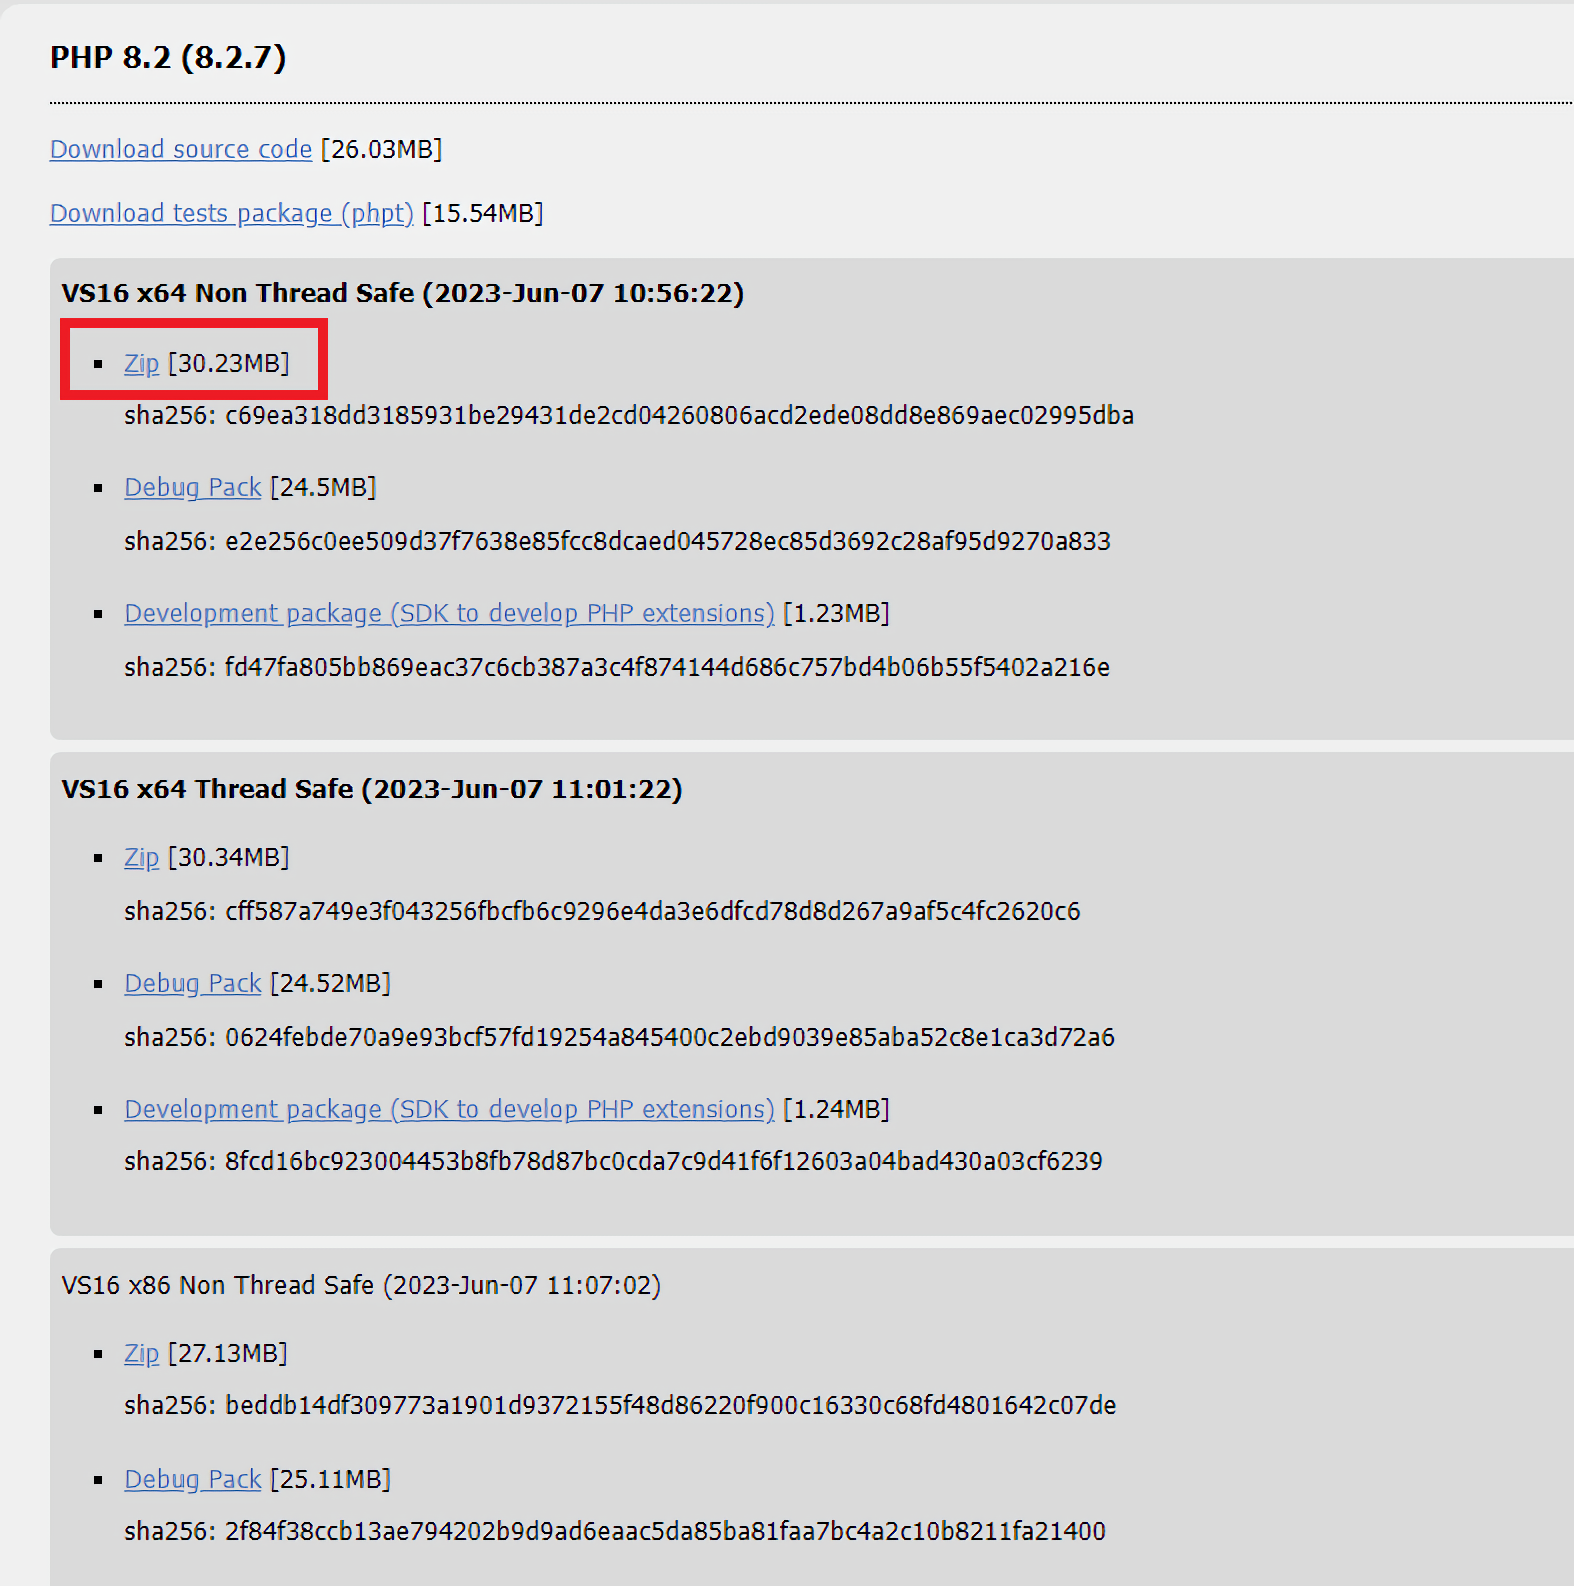Image resolution: width=1574 pixels, height=1586 pixels.
Task: Click the PHP 8.2 (8.2.7) heading
Action: coord(168,57)
